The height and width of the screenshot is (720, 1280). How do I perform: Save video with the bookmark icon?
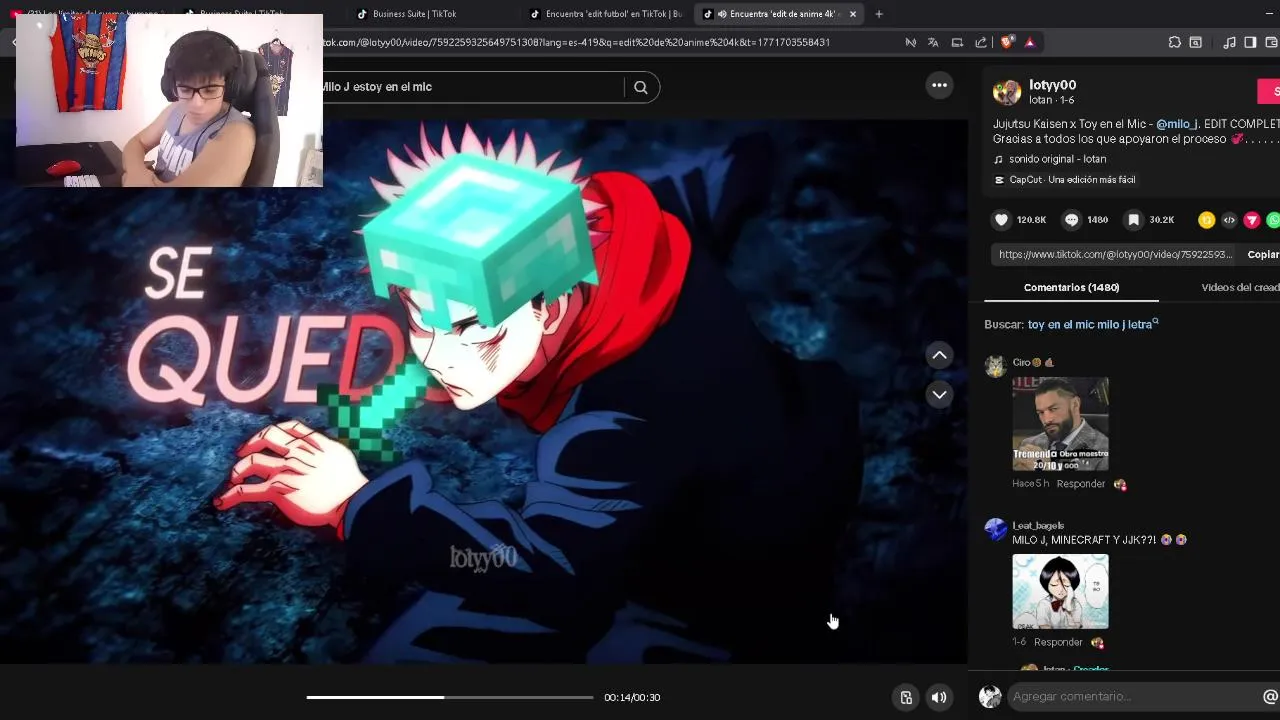click(x=1134, y=220)
